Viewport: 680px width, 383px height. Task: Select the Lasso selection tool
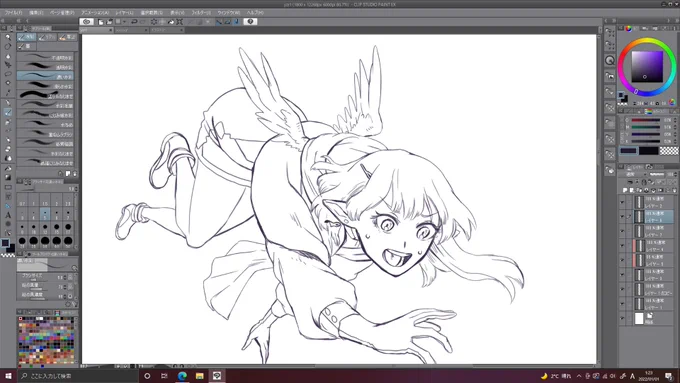coord(8,74)
